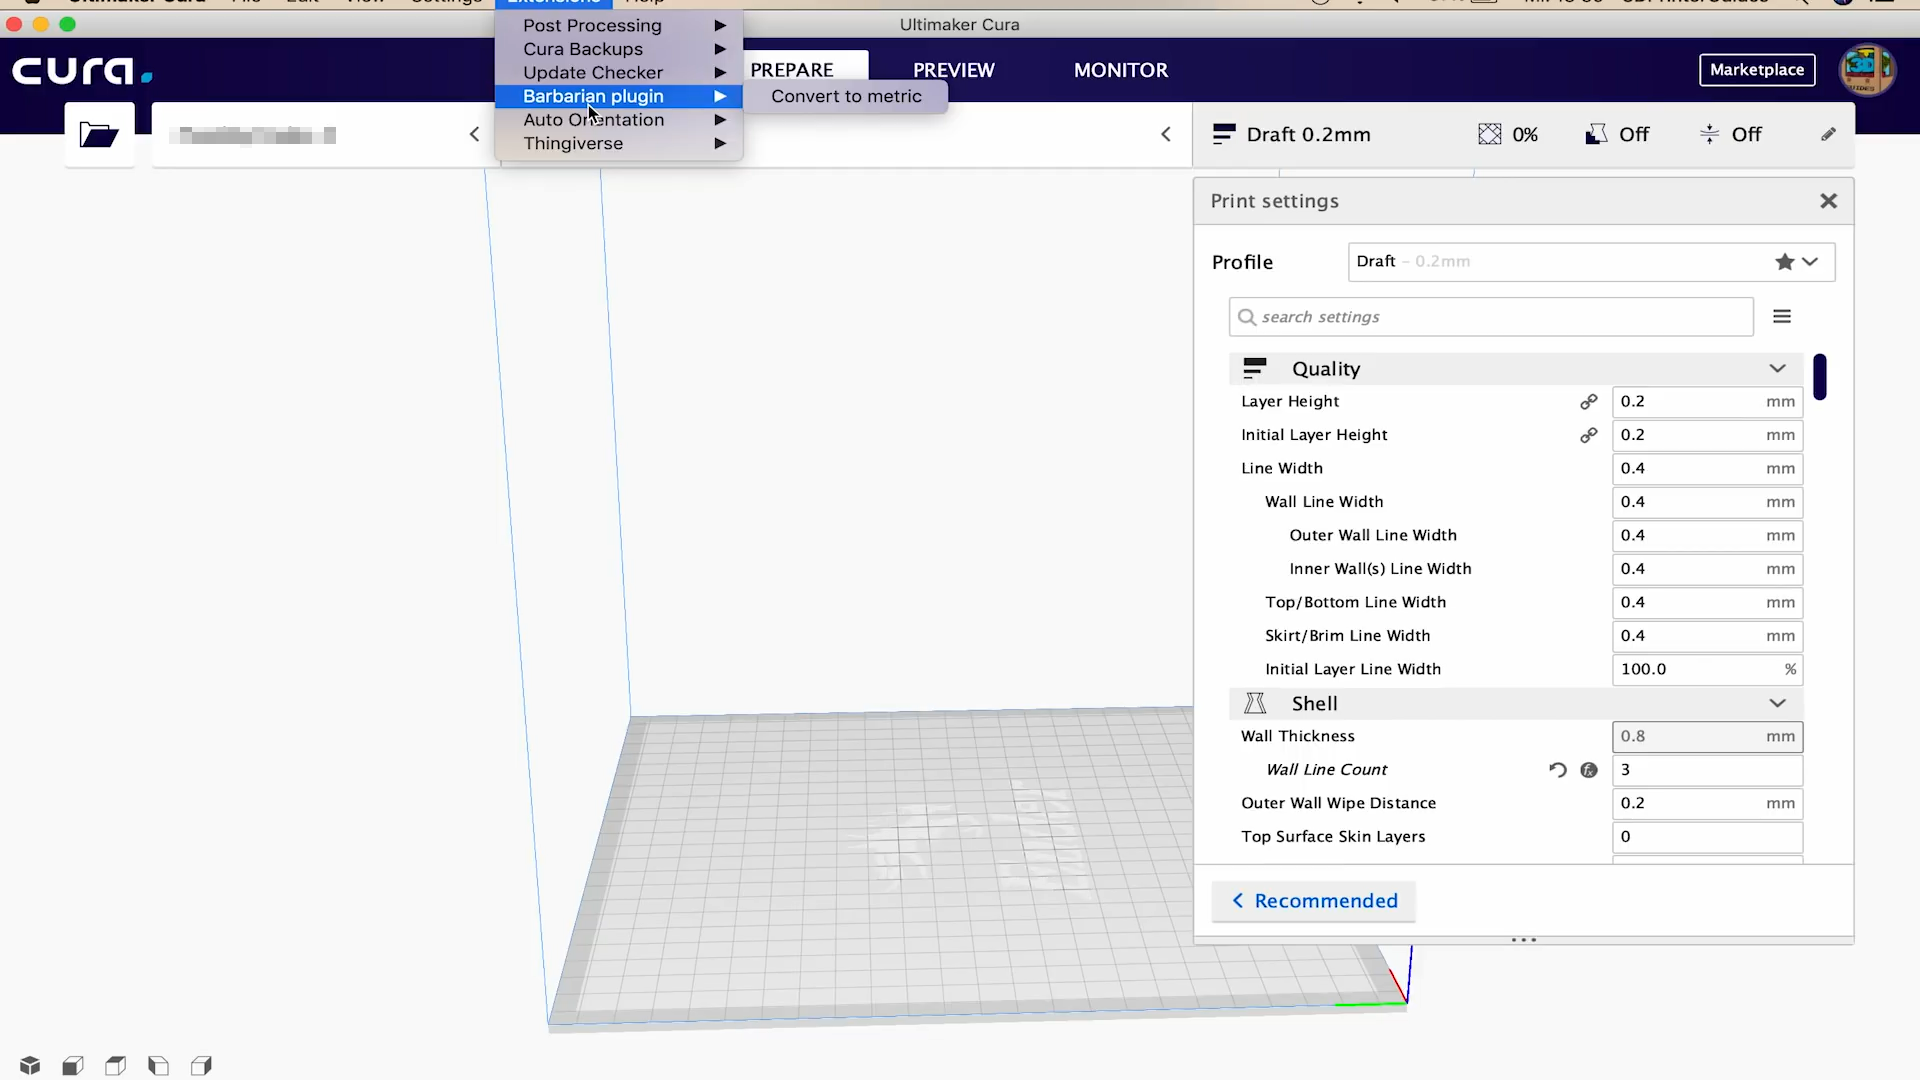Switch to Recommended settings
This screenshot has height=1080, width=1920.
click(x=1314, y=901)
